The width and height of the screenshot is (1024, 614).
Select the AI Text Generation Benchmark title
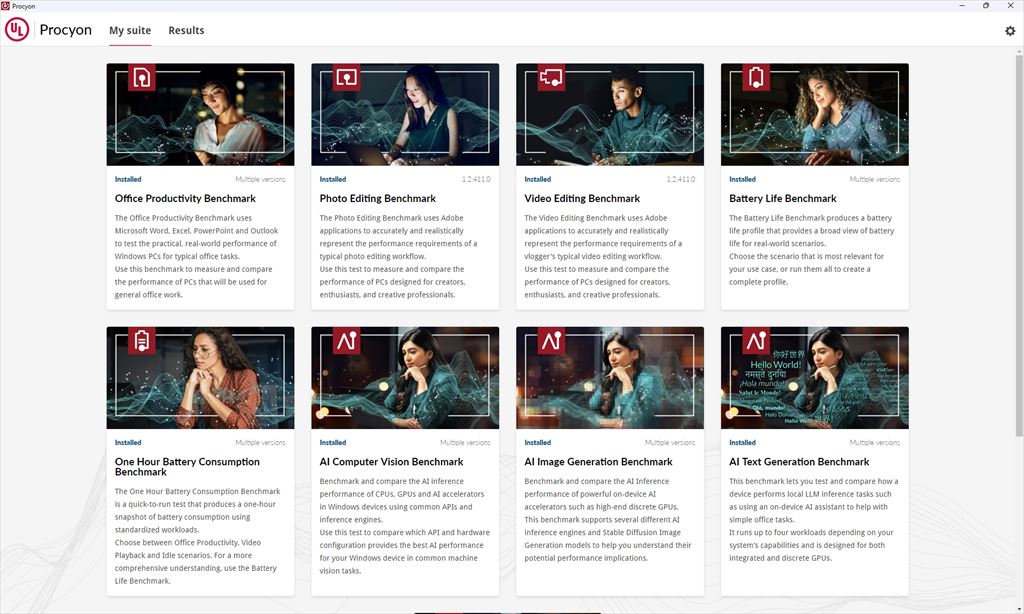(799, 462)
